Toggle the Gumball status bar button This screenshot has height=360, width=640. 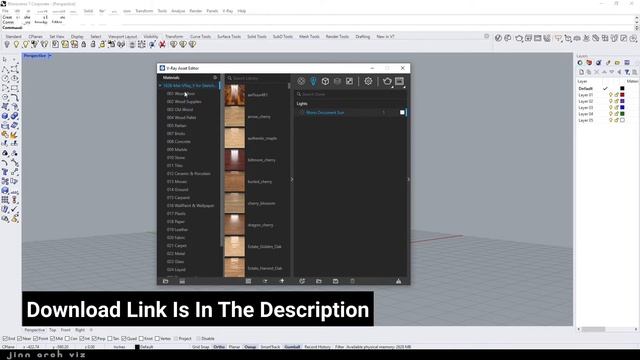pos(292,347)
